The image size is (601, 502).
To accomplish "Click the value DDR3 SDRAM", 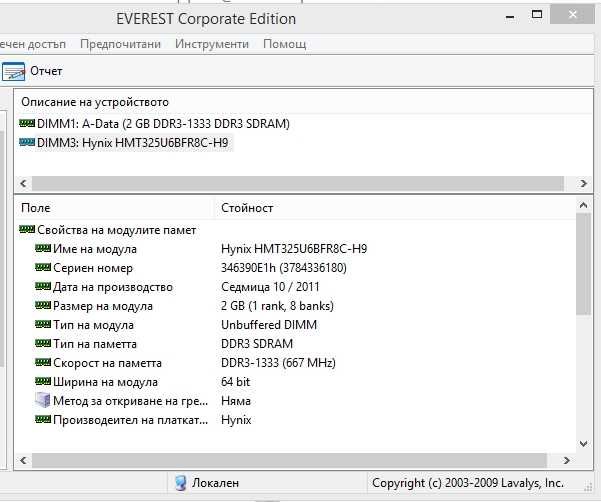I will [x=257, y=344].
